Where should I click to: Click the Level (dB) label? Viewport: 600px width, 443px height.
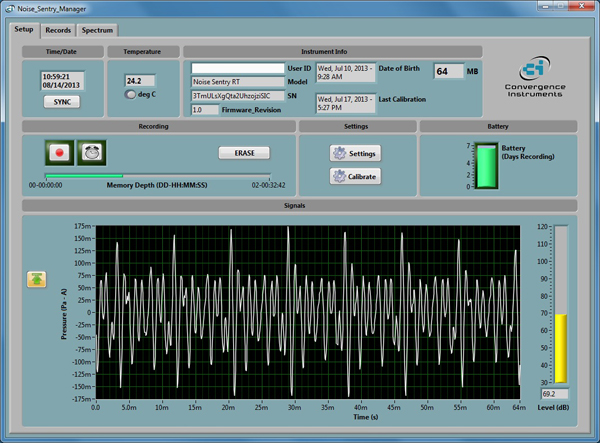coord(553,408)
